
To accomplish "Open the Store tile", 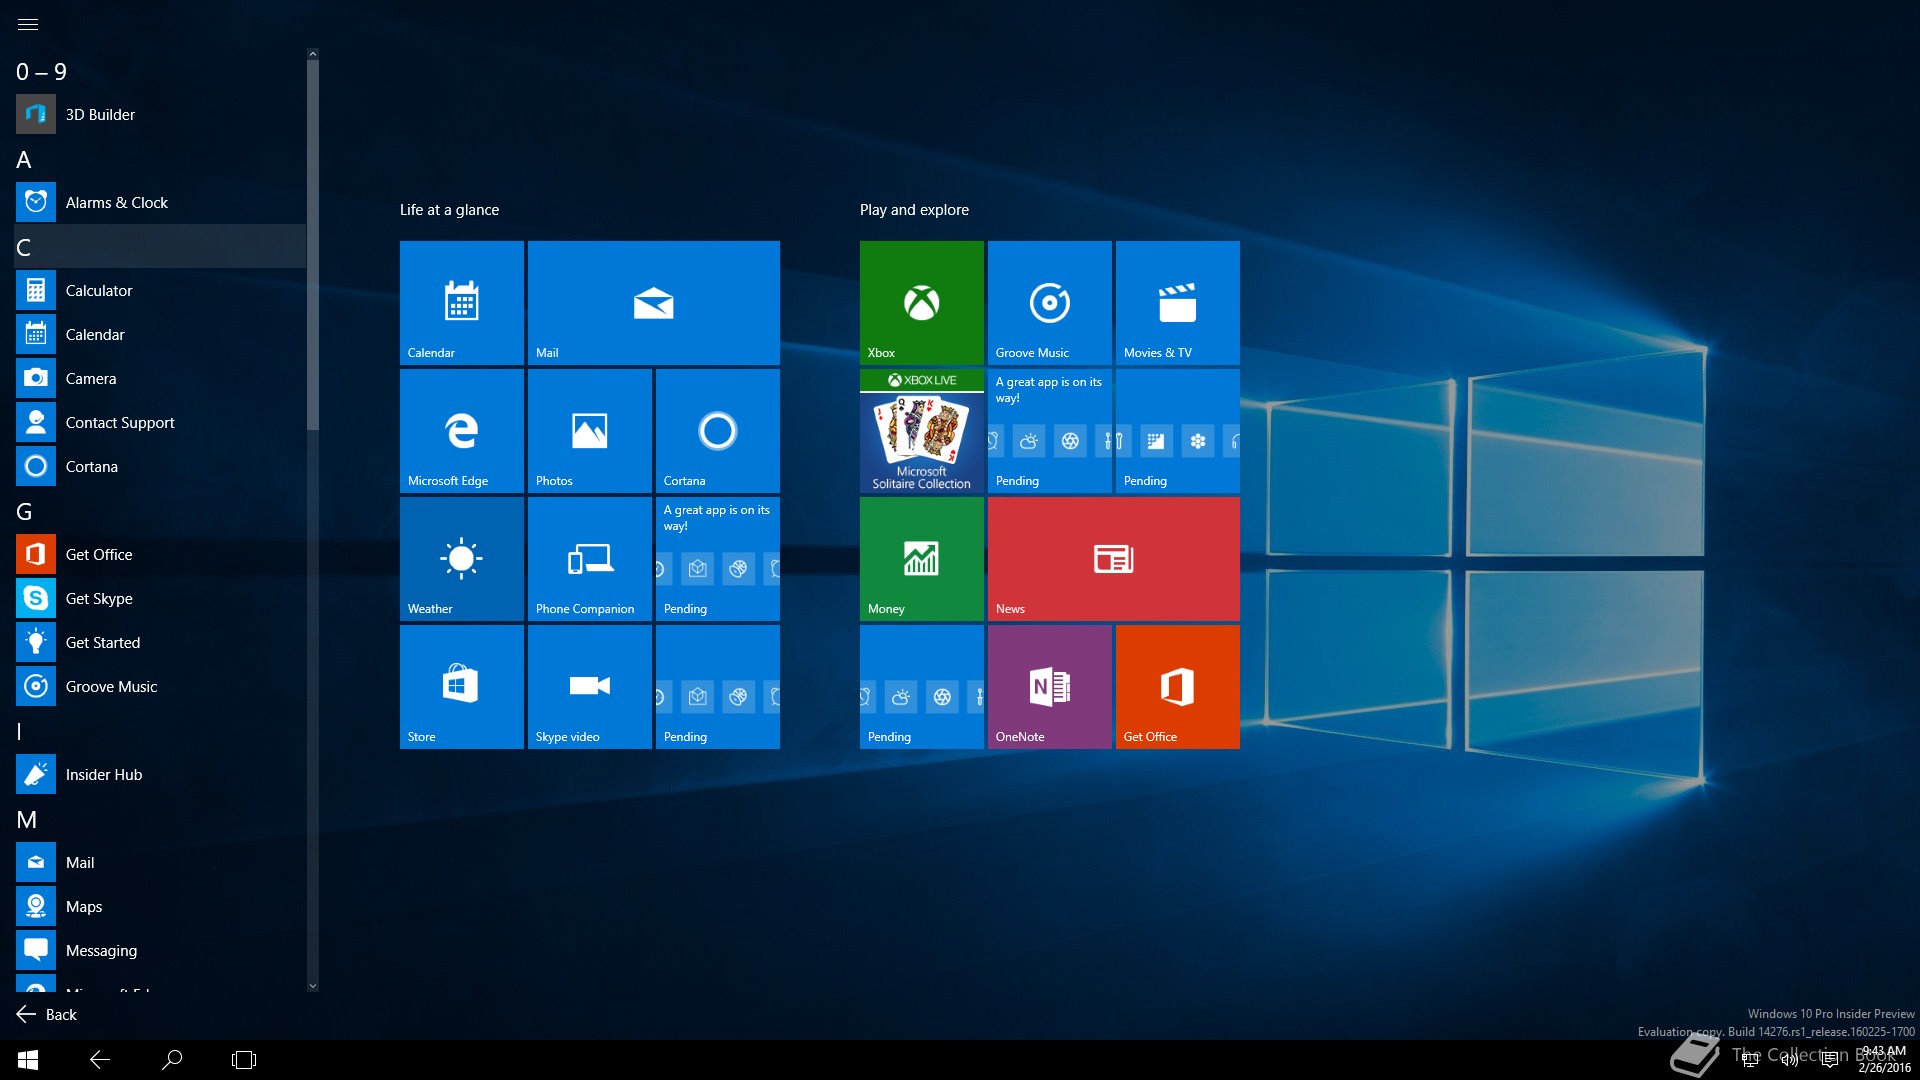I will pos(462,687).
